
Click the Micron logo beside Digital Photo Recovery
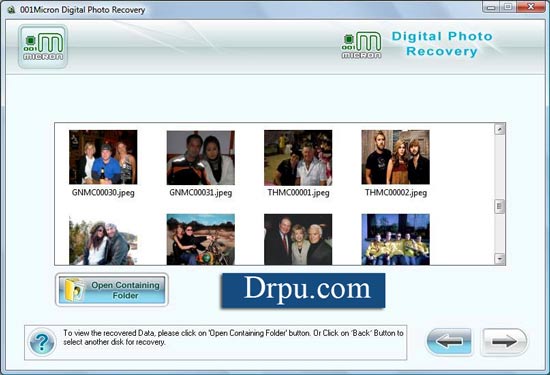pyautogui.click(x=361, y=45)
